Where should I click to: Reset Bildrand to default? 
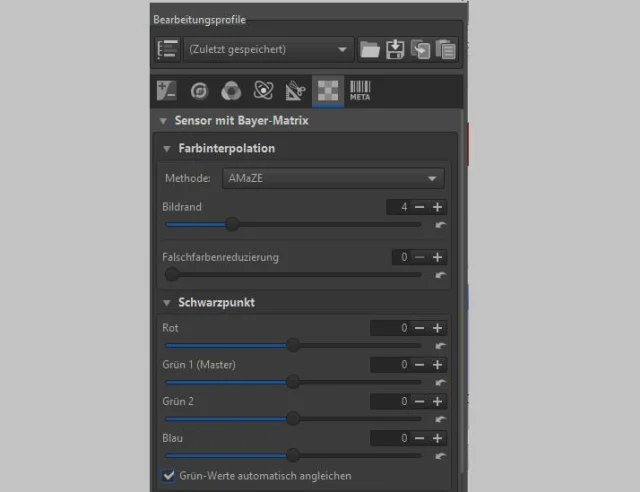point(440,225)
